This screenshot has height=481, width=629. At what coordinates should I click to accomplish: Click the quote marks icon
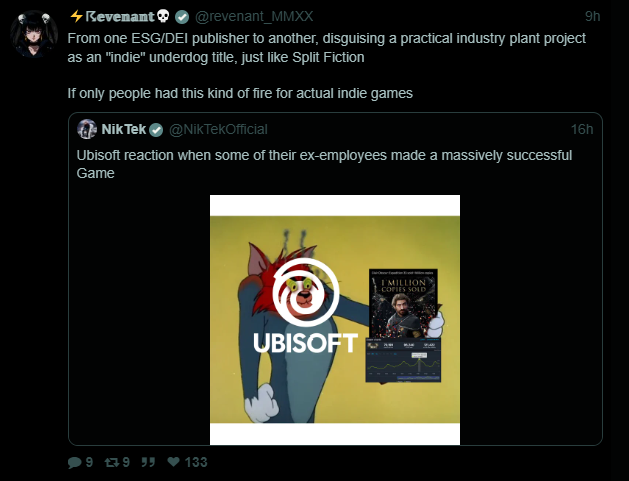[x=148, y=463]
